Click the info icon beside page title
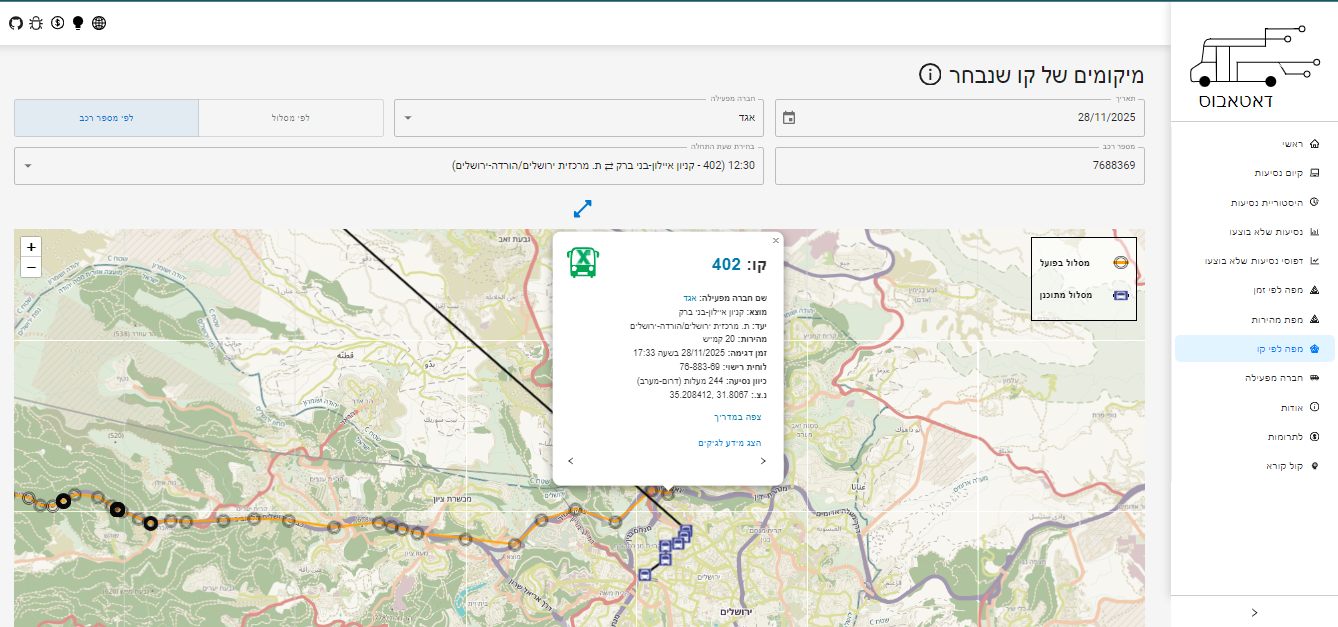 [x=930, y=75]
